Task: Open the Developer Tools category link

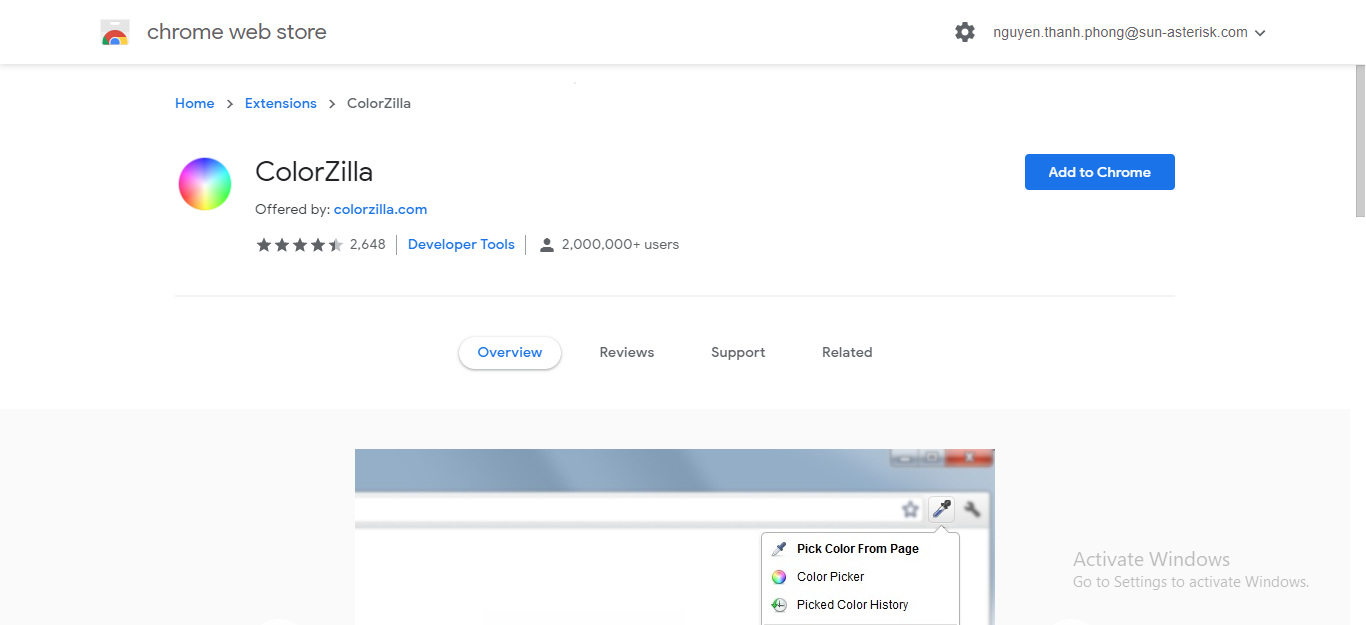Action: tap(461, 244)
